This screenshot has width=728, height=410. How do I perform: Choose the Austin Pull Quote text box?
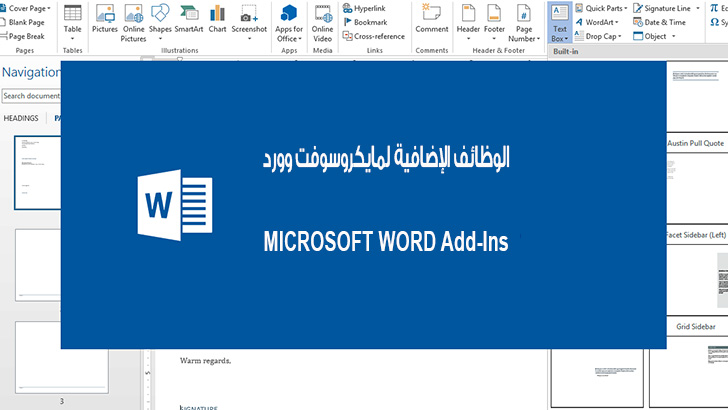tap(696, 143)
